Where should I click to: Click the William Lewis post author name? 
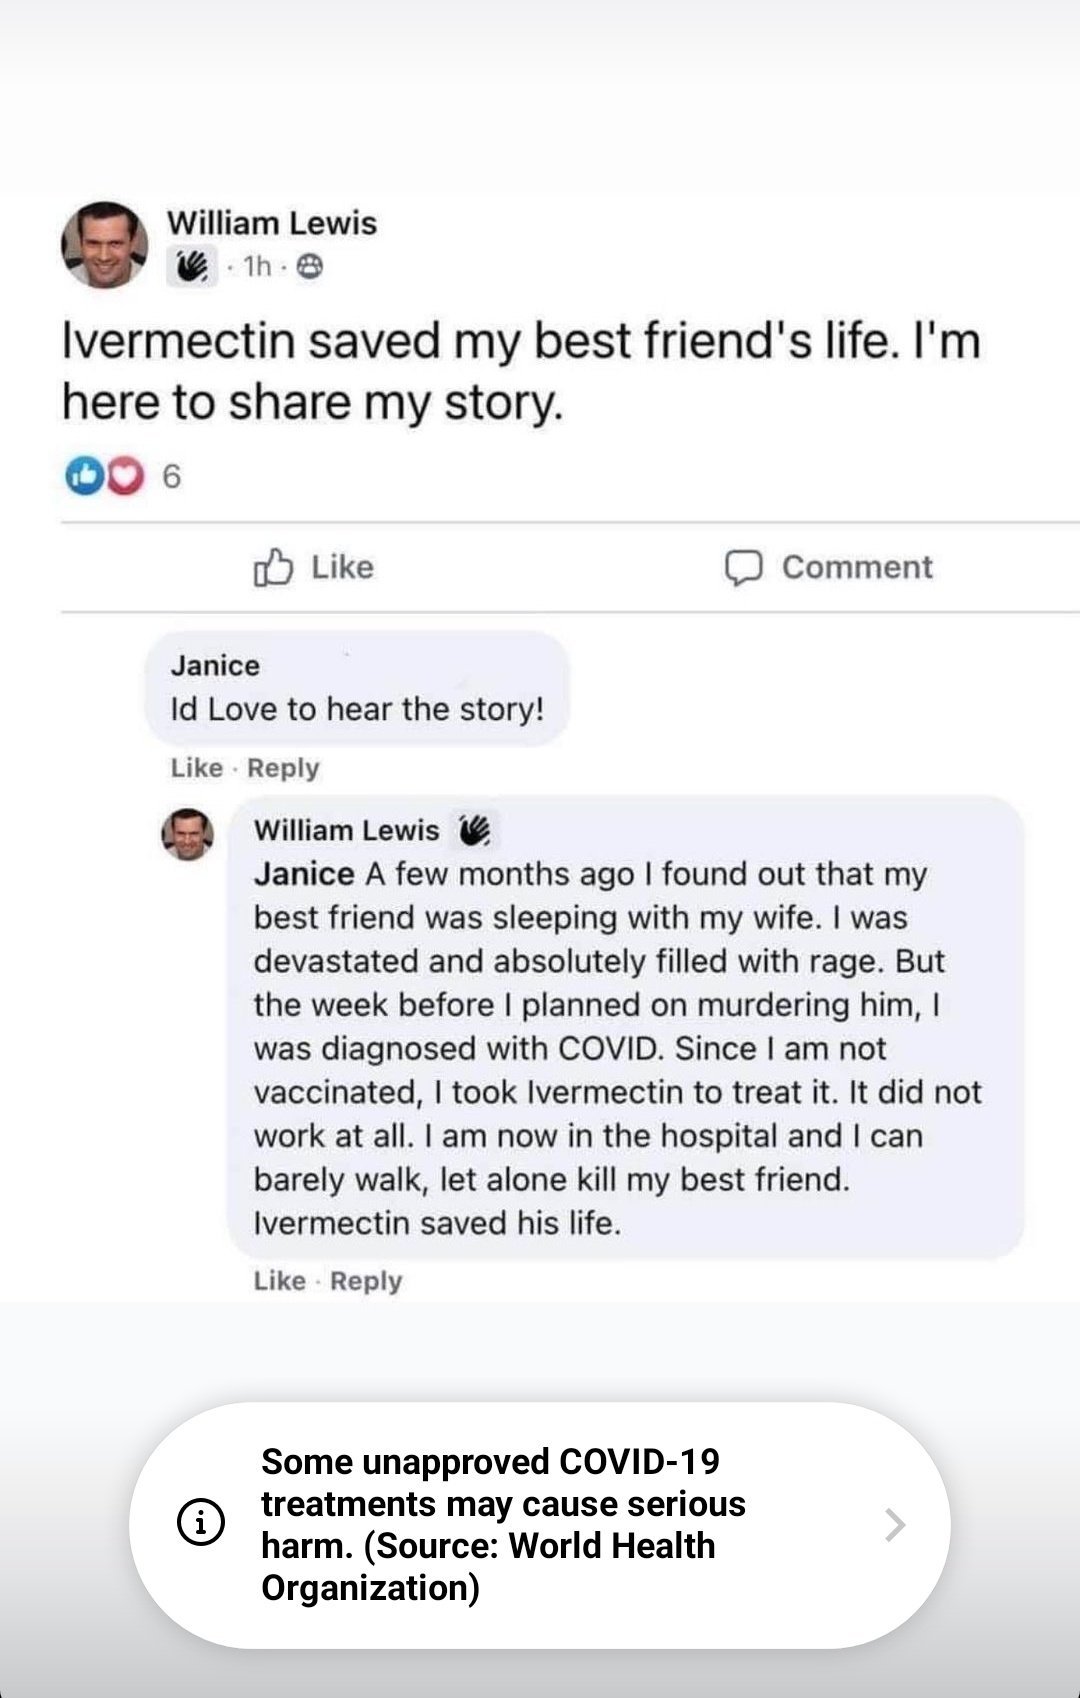coord(272,222)
